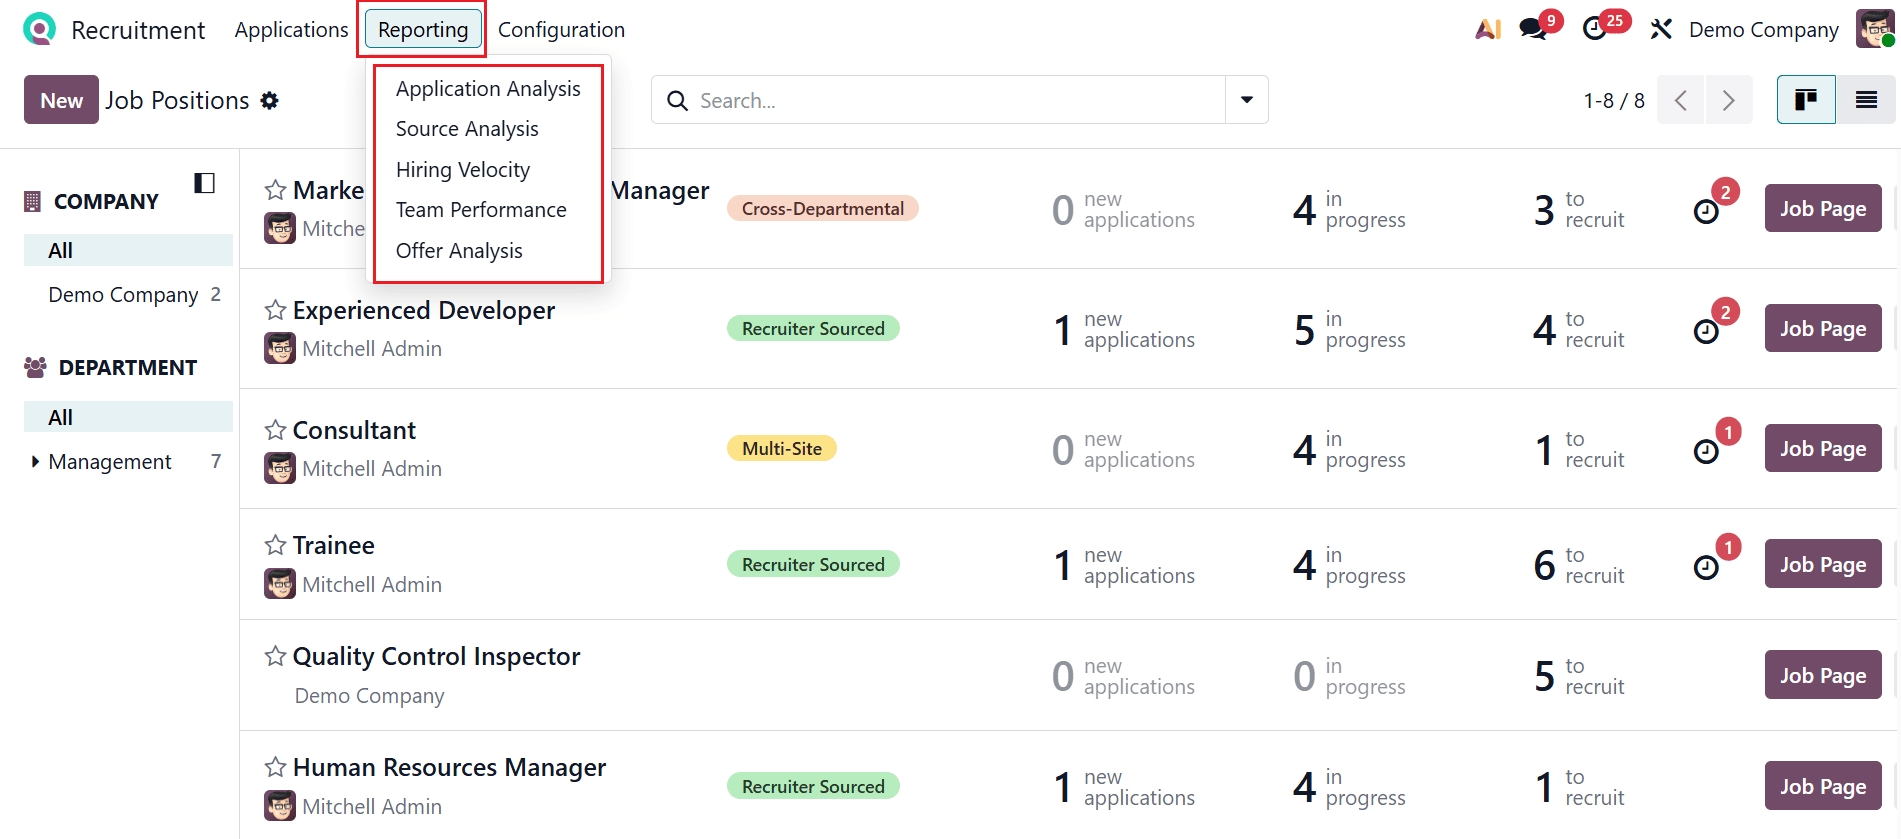1901x839 pixels.
Task: Open the Discuss messages icon
Action: click(1532, 29)
